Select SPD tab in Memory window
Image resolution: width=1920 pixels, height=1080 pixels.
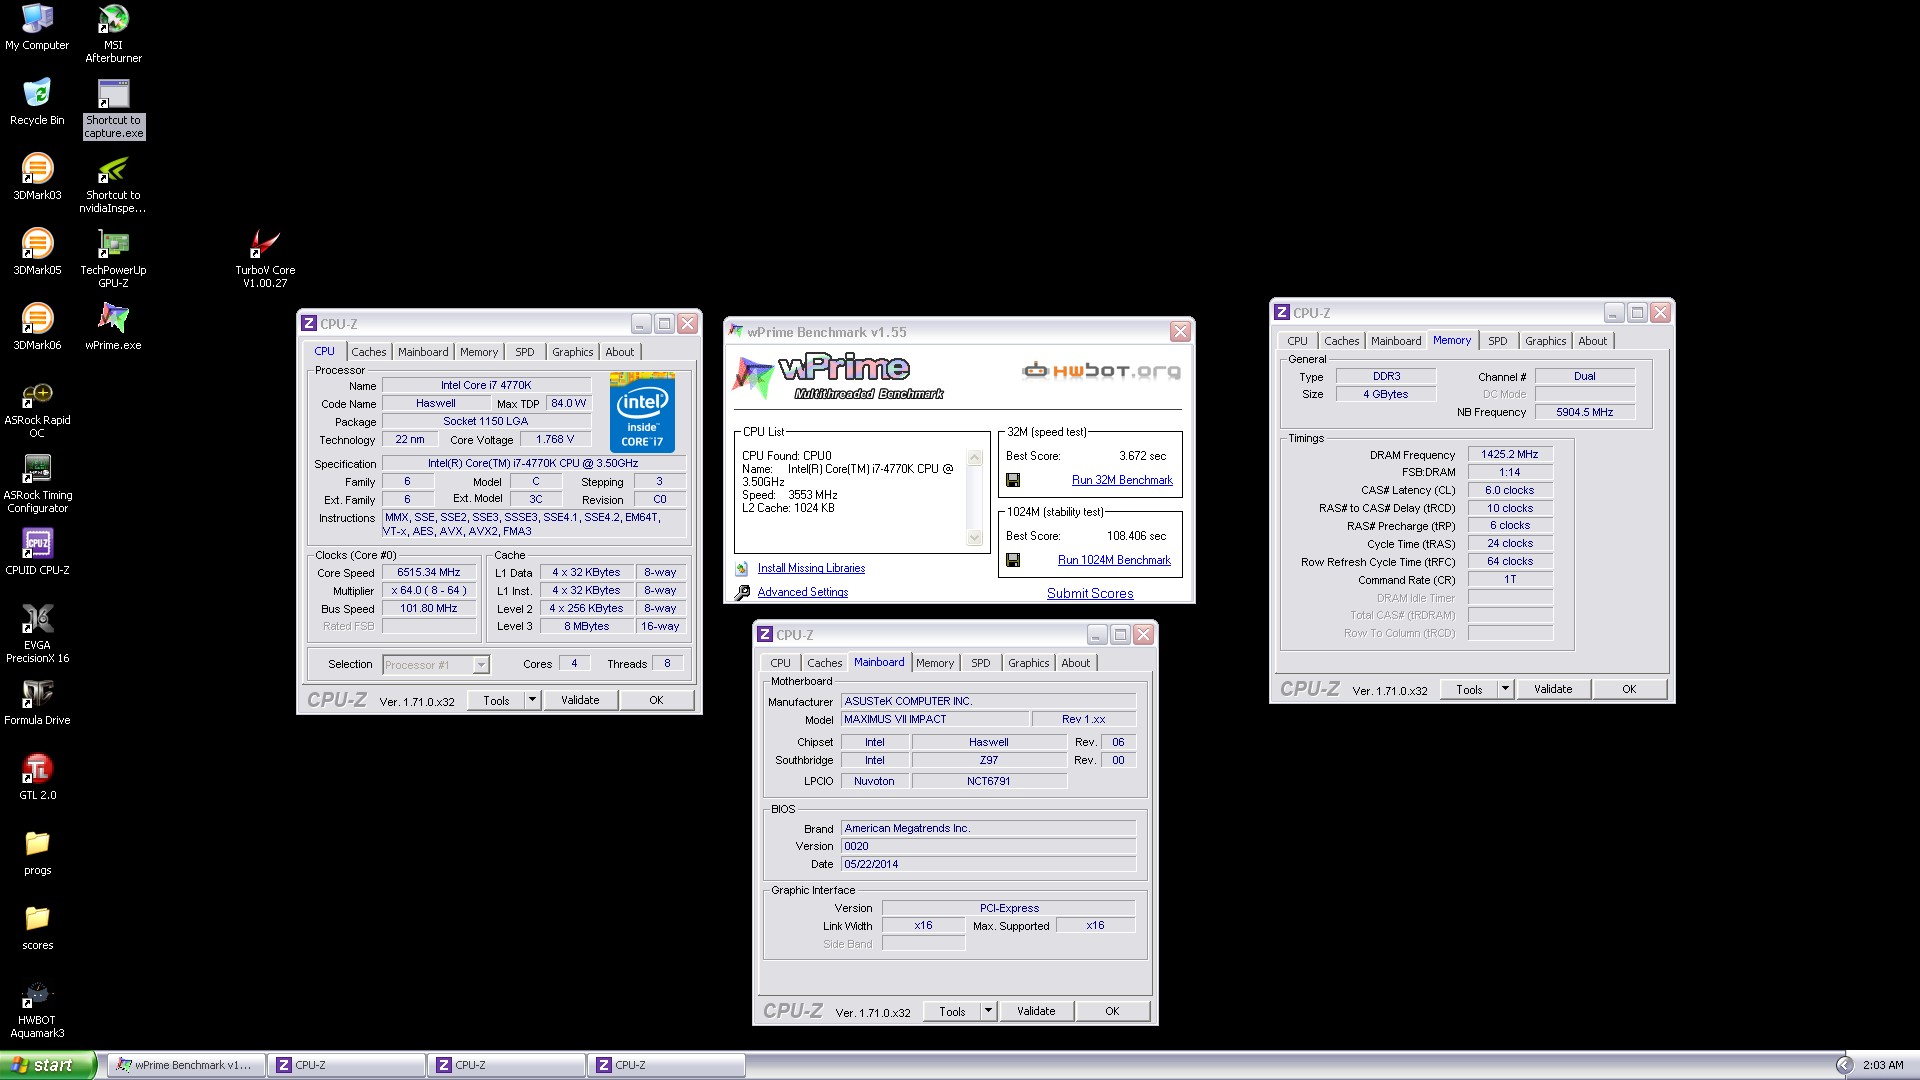1497,341
